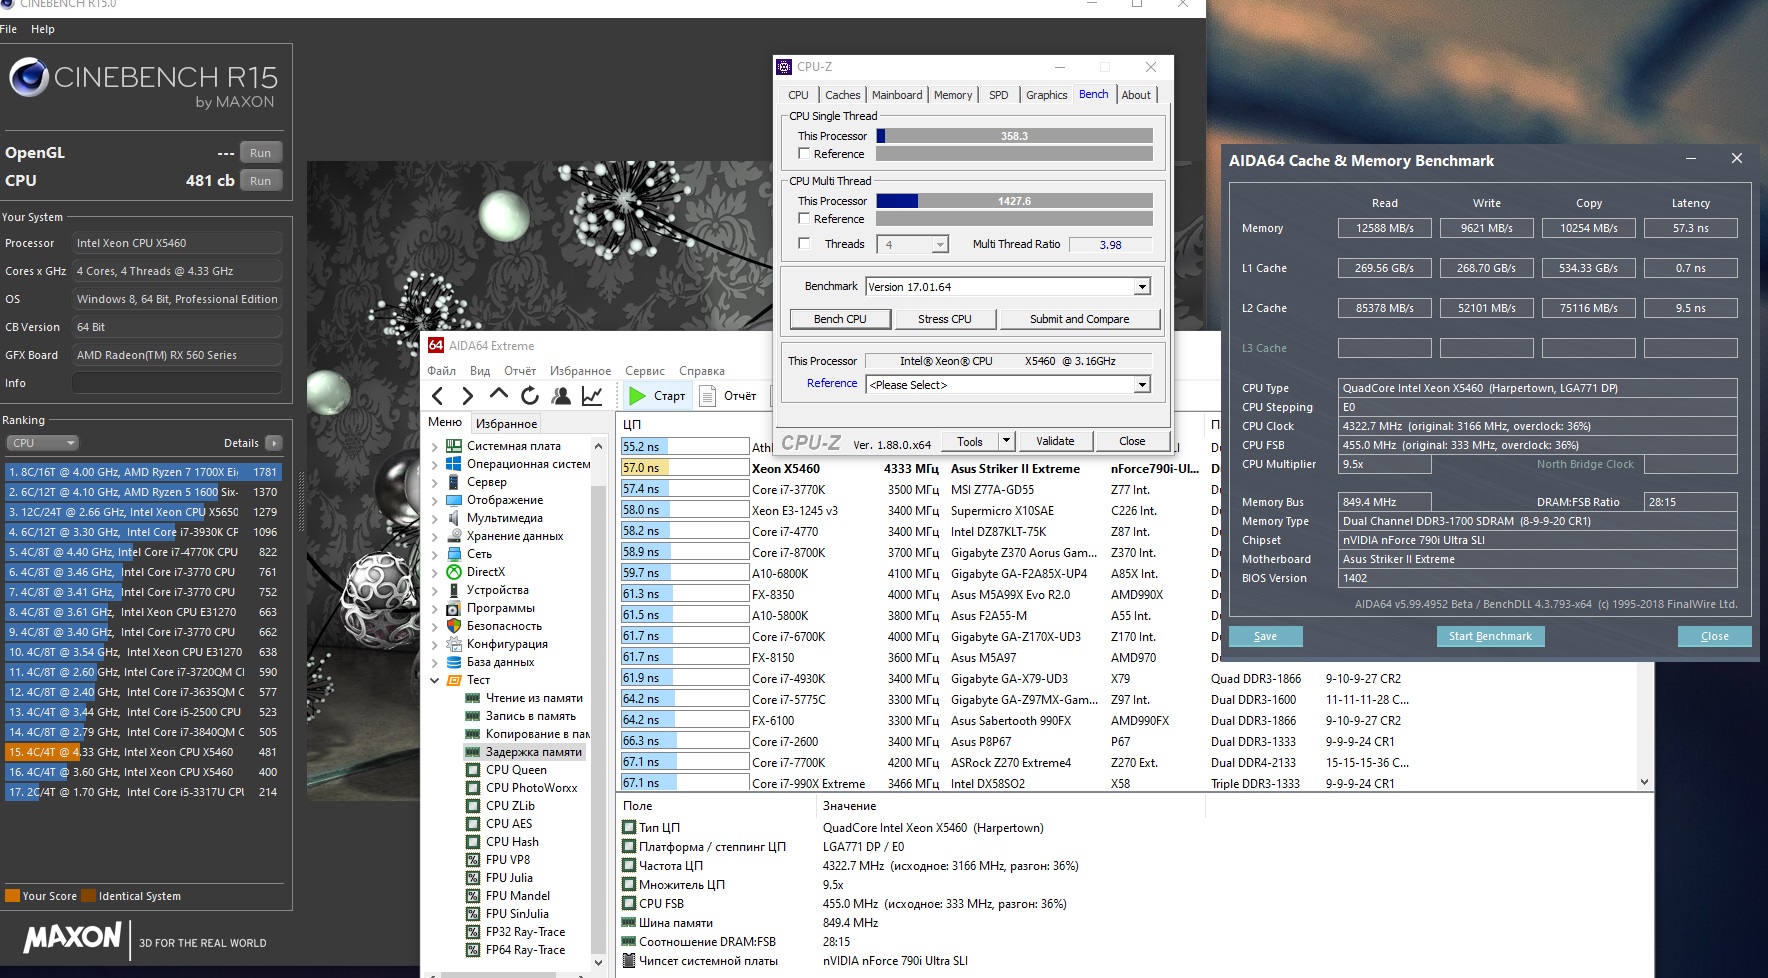Viewport: 1768px width, 978px height.
Task: Click the user silhouette icon in AIDA64 toolbar
Action: (x=561, y=396)
